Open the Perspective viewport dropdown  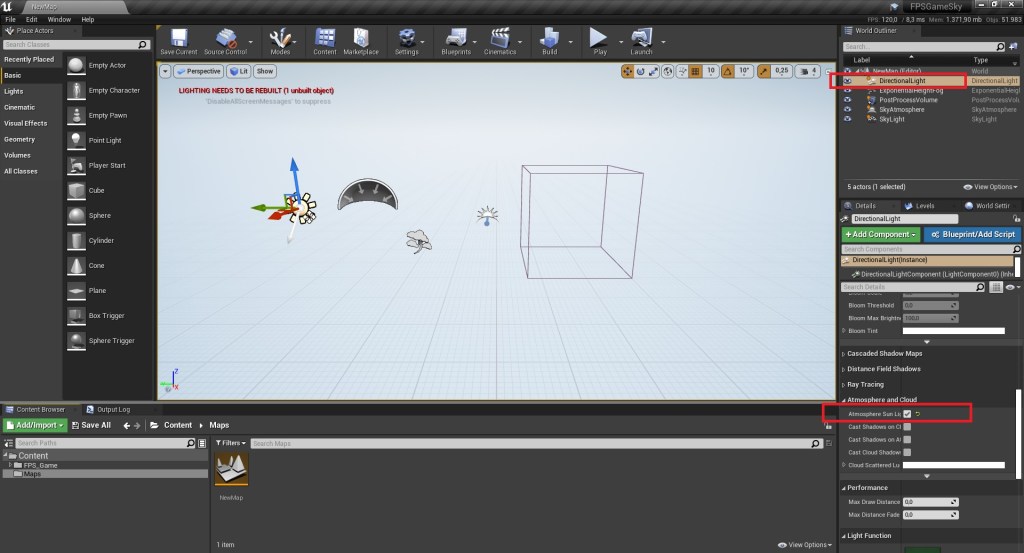tap(198, 71)
